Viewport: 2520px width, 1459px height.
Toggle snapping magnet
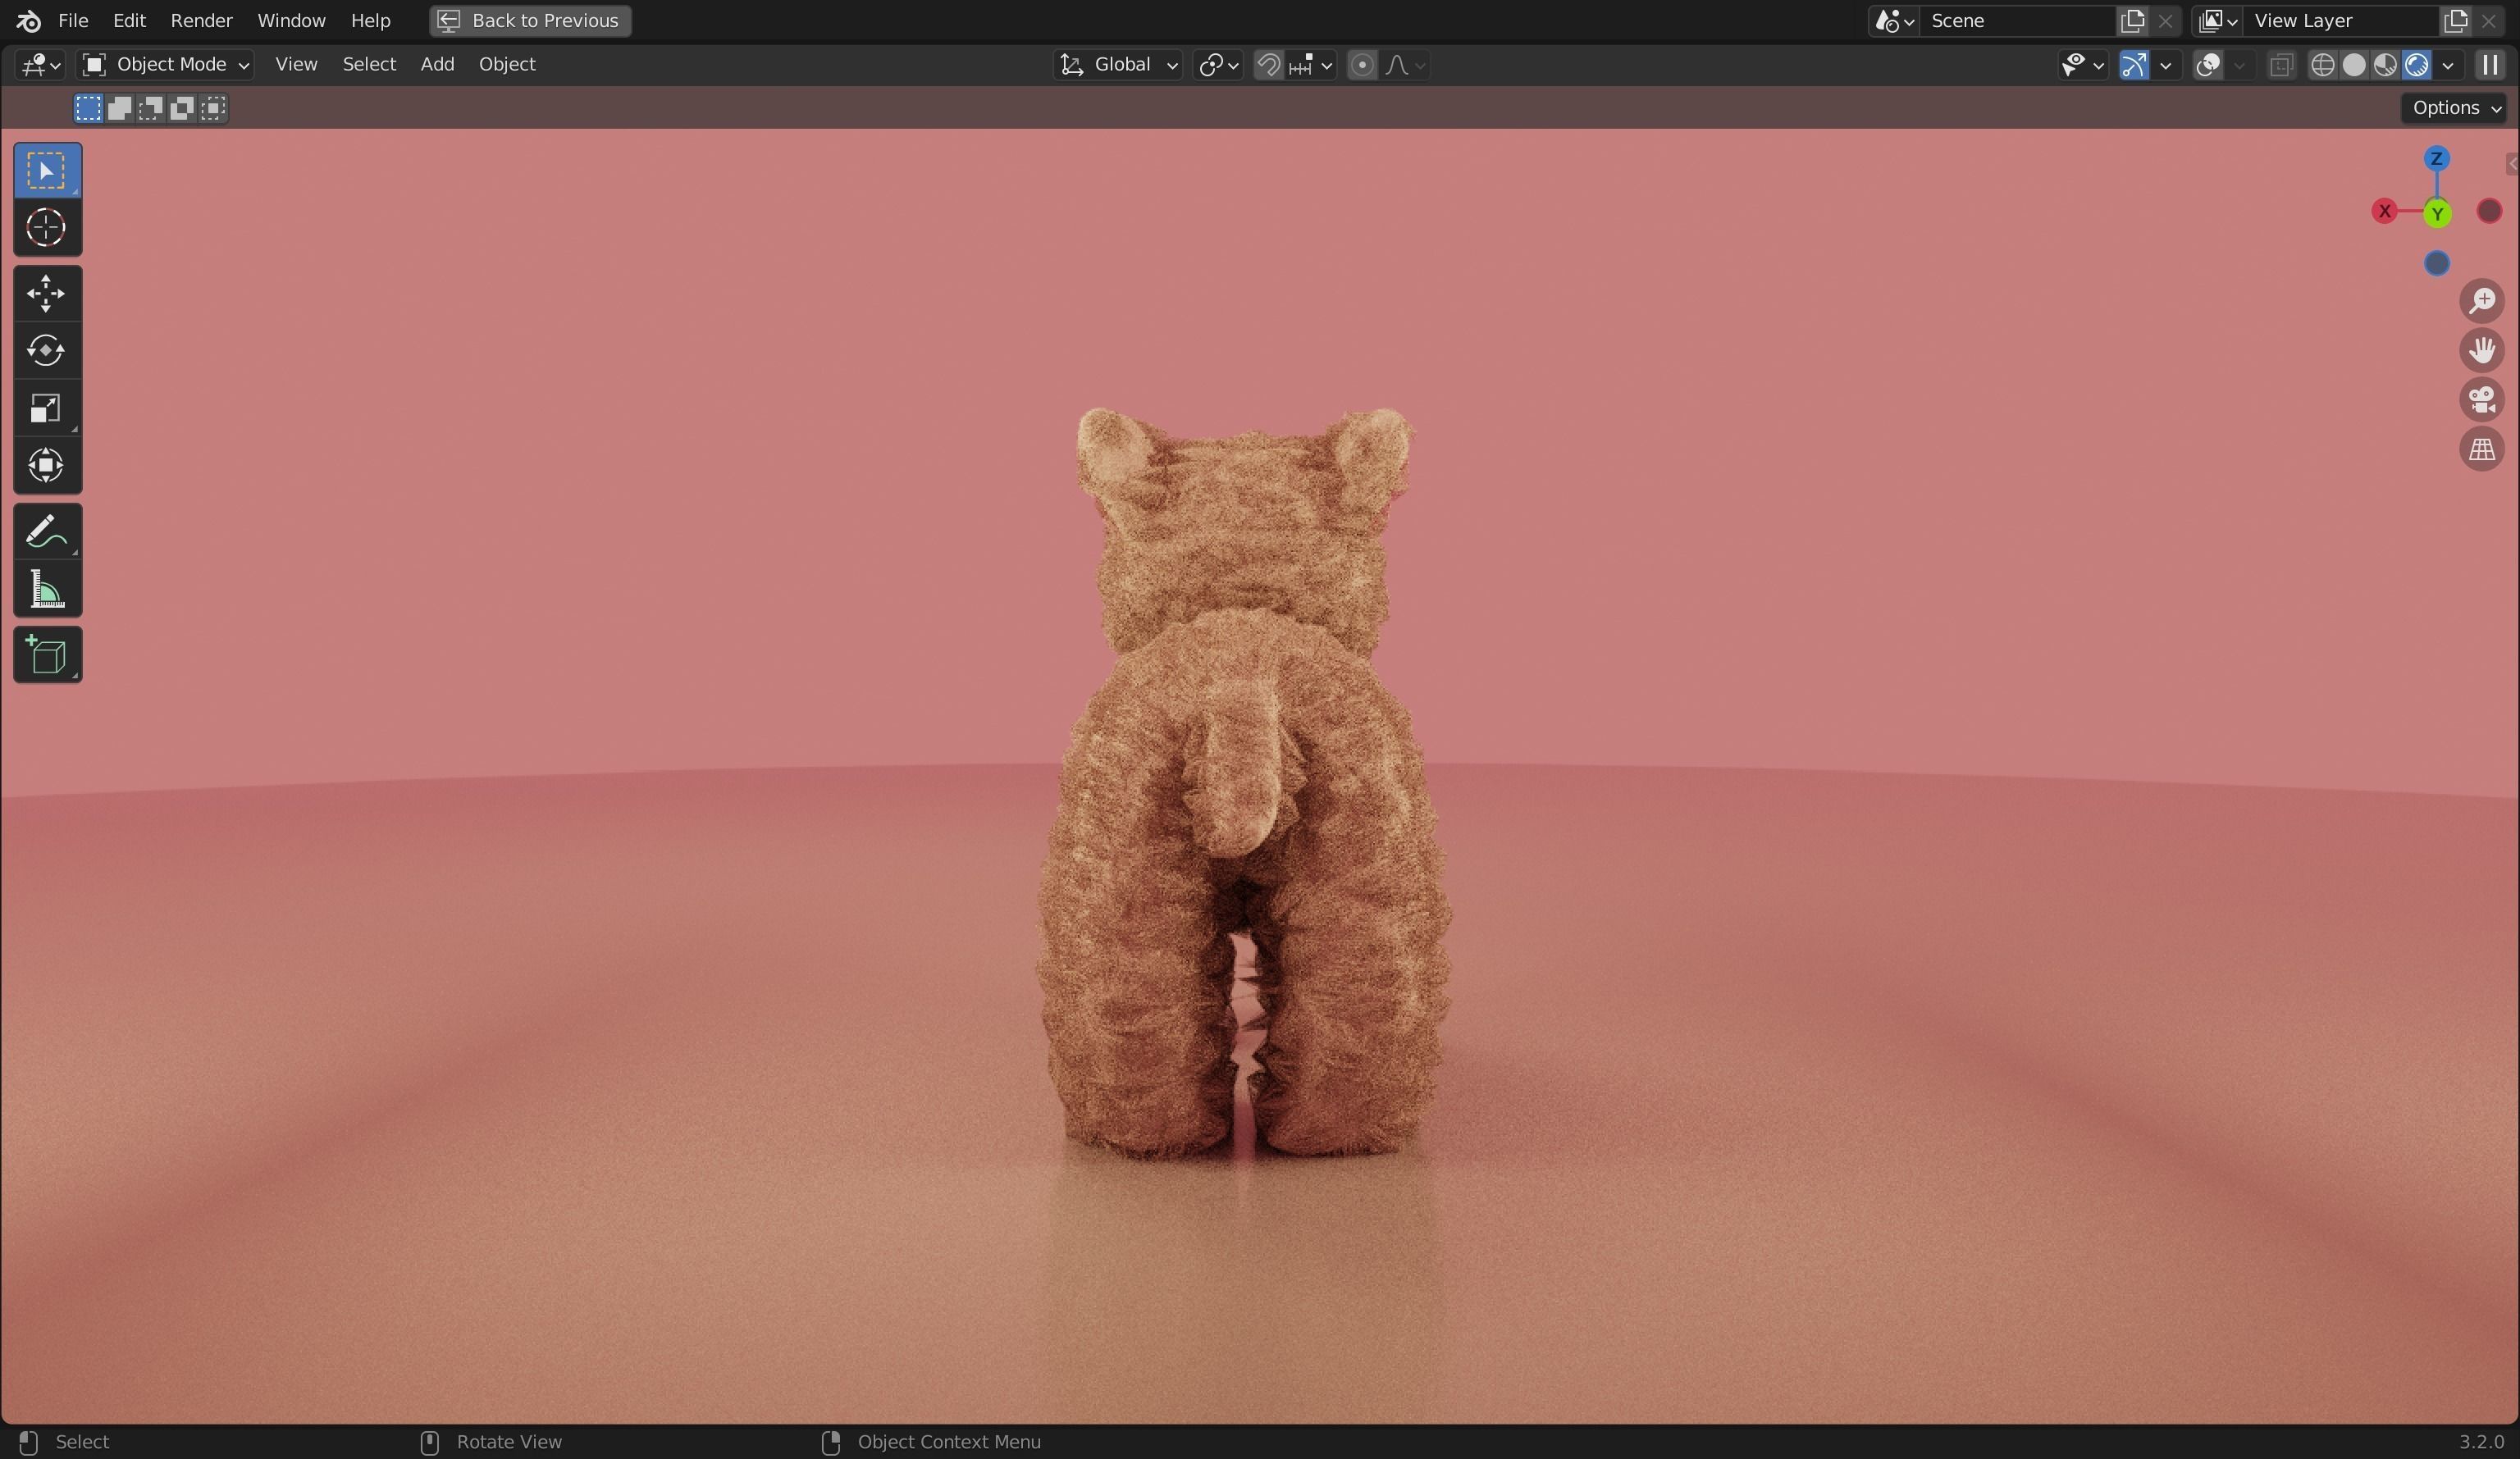pyautogui.click(x=1268, y=65)
